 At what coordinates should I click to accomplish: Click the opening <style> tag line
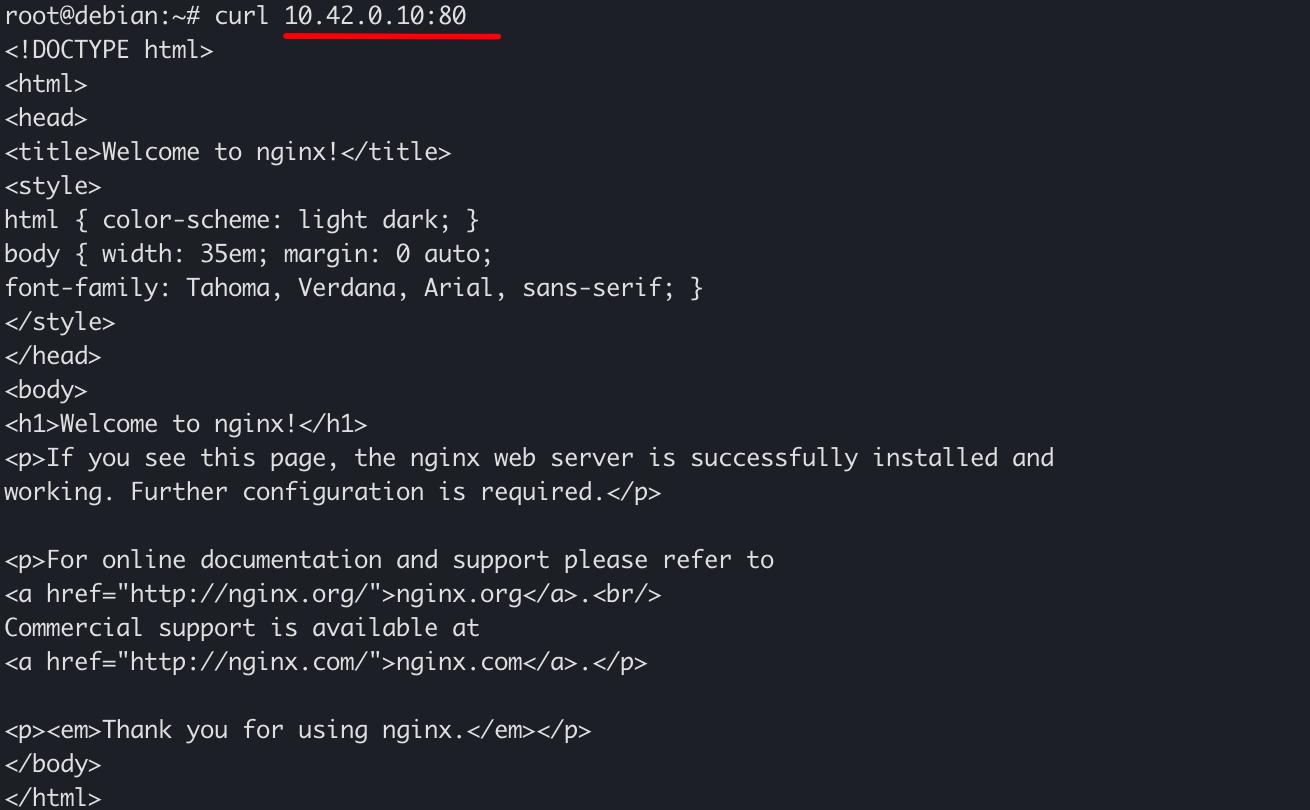click(x=53, y=186)
